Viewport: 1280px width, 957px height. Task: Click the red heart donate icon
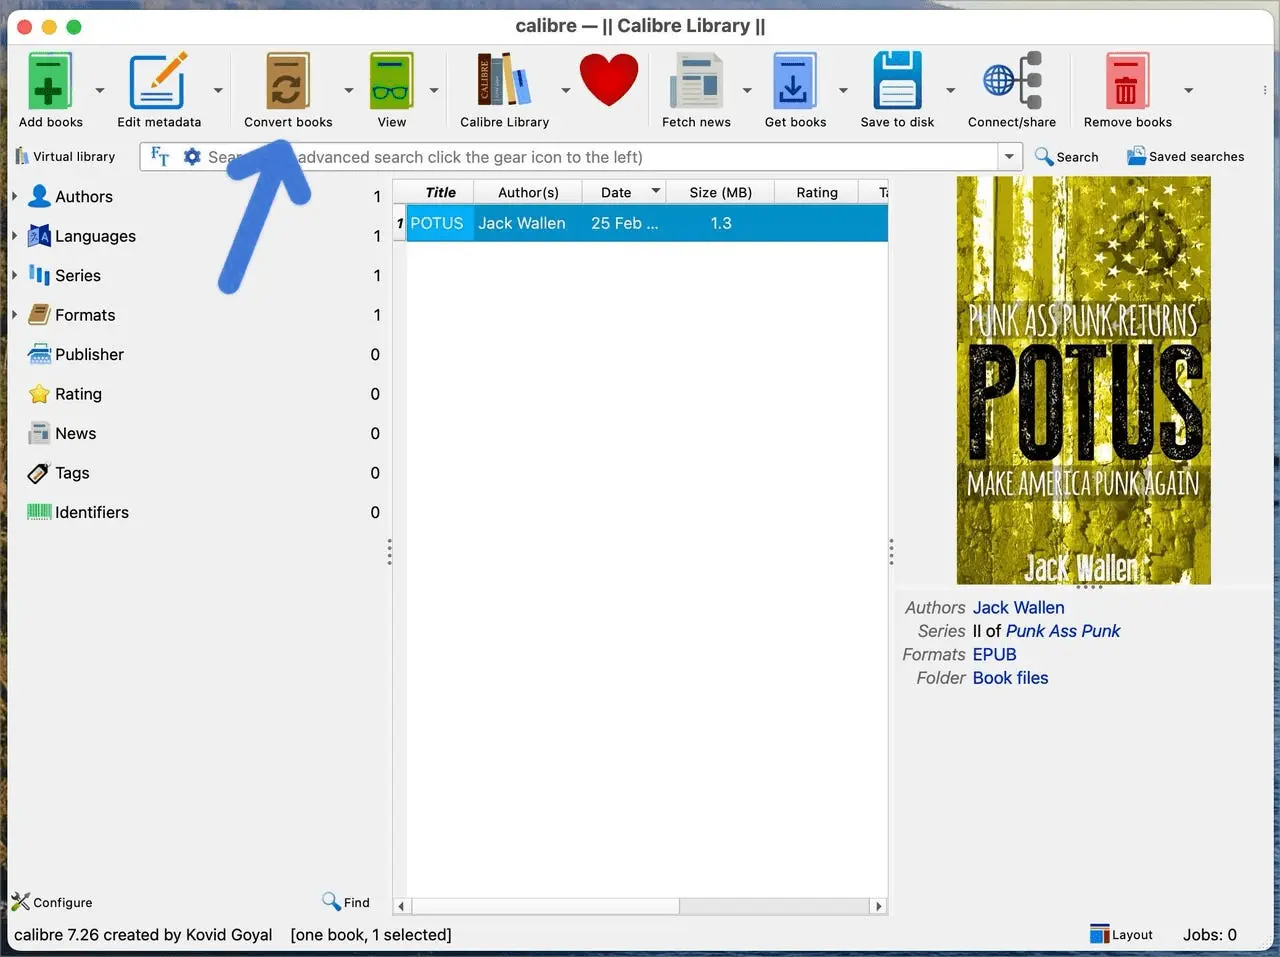tap(608, 80)
